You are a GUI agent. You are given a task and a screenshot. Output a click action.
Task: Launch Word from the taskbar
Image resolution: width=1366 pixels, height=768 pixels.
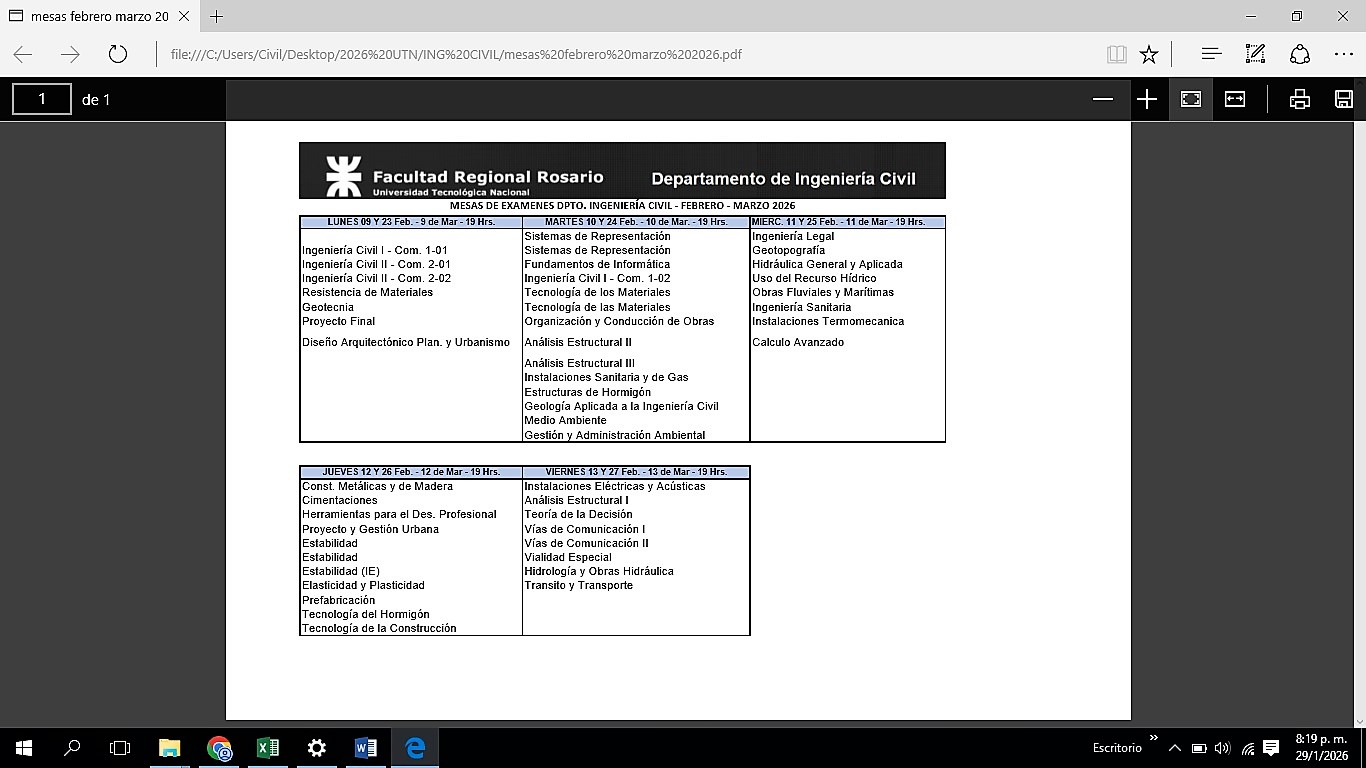[x=365, y=748]
